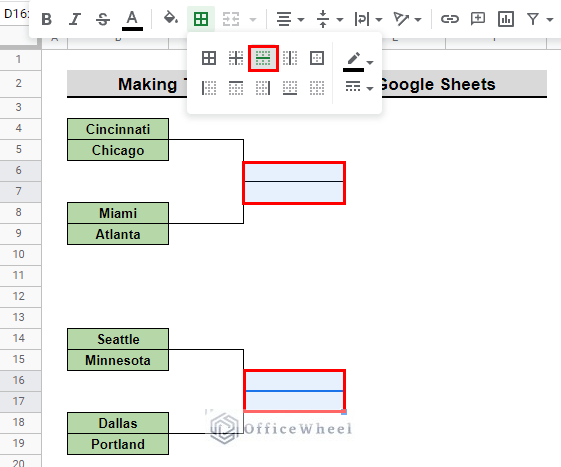The image size is (561, 467).
Task: Select the Portland cell
Action: pos(118,444)
